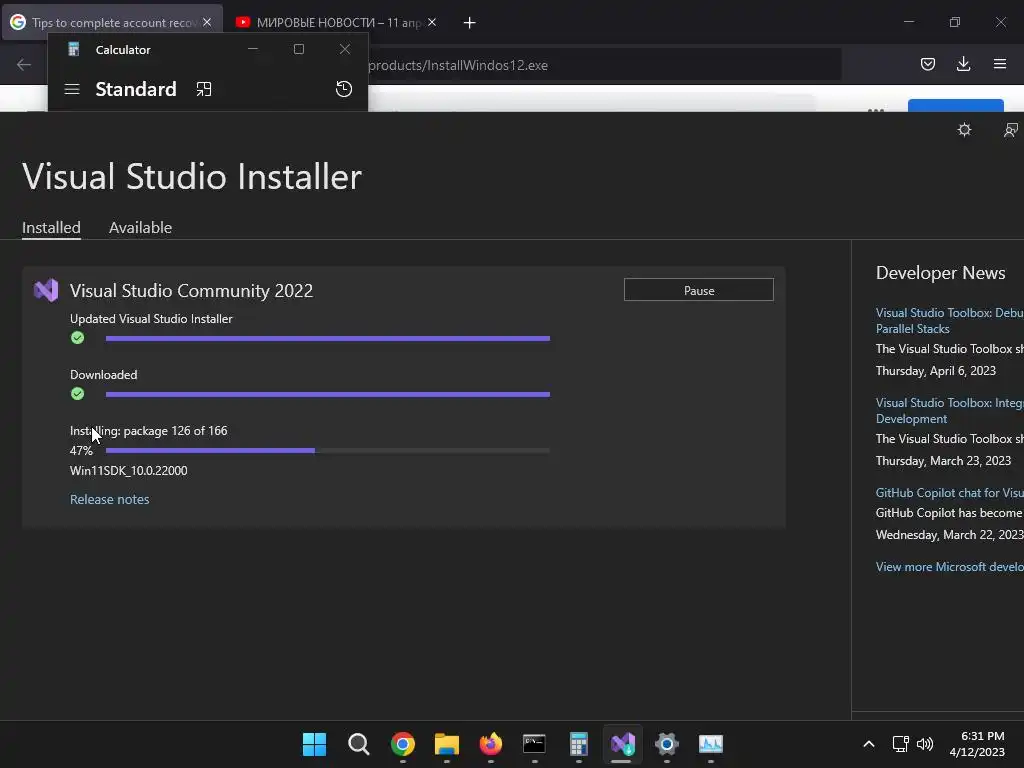Click the 47% progress text

82,451
